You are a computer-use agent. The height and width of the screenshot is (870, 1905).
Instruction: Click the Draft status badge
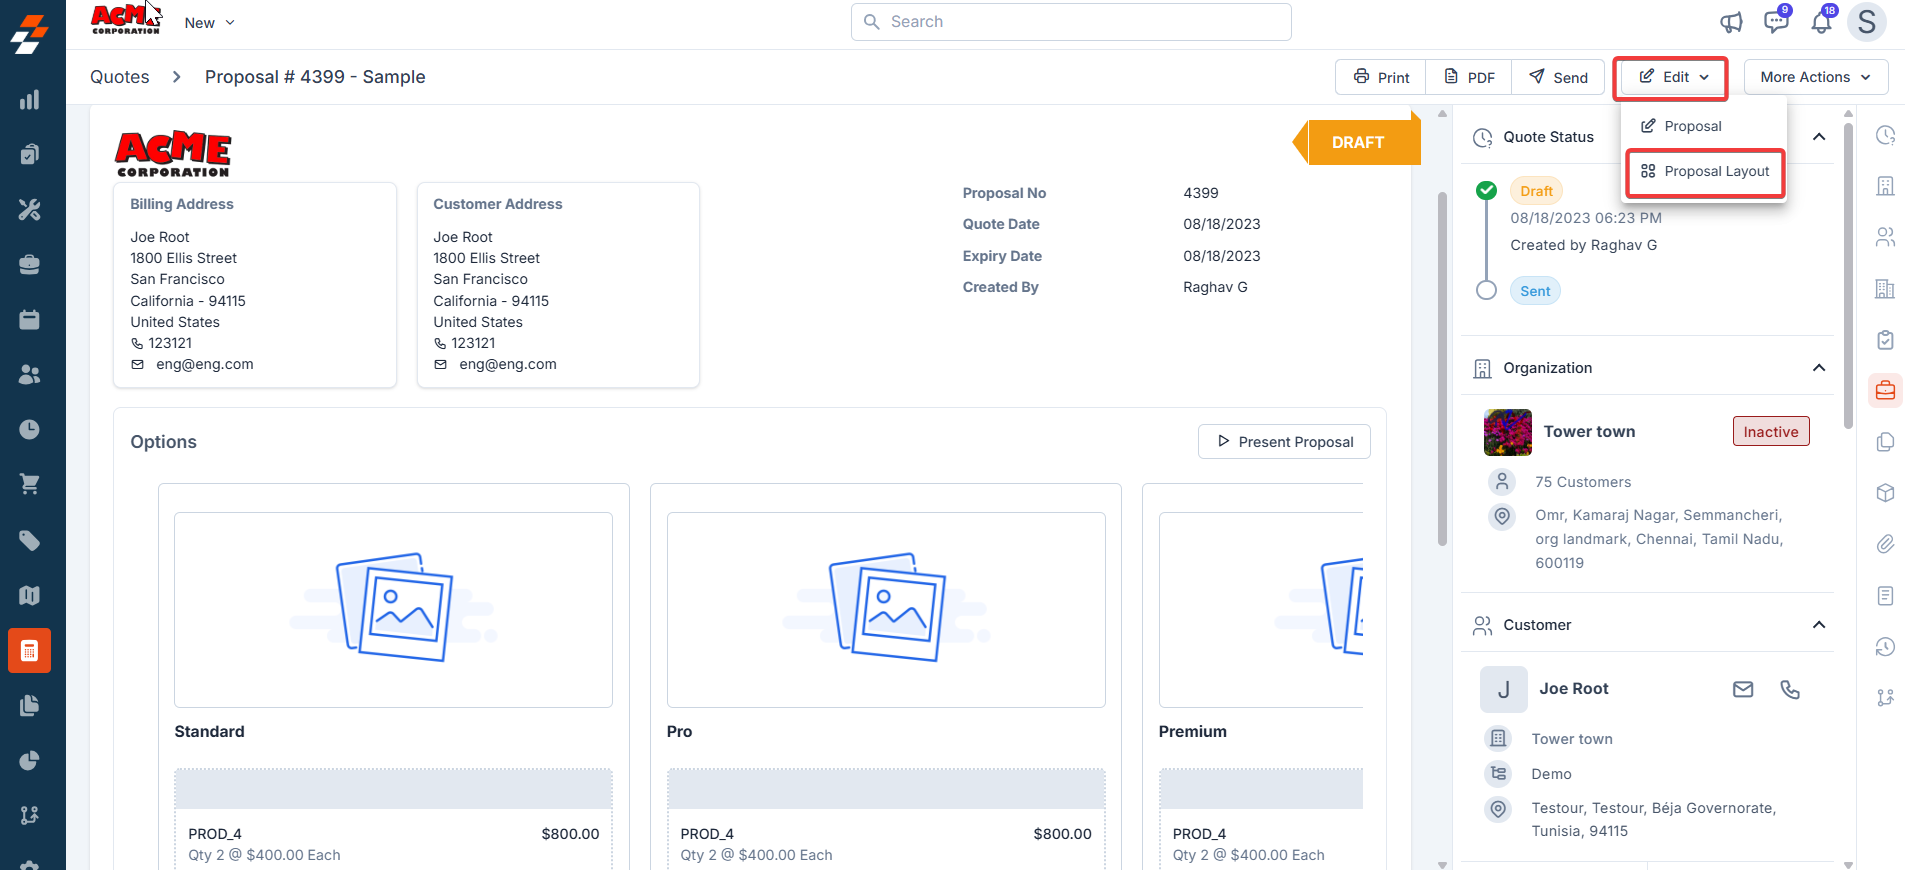(x=1536, y=191)
